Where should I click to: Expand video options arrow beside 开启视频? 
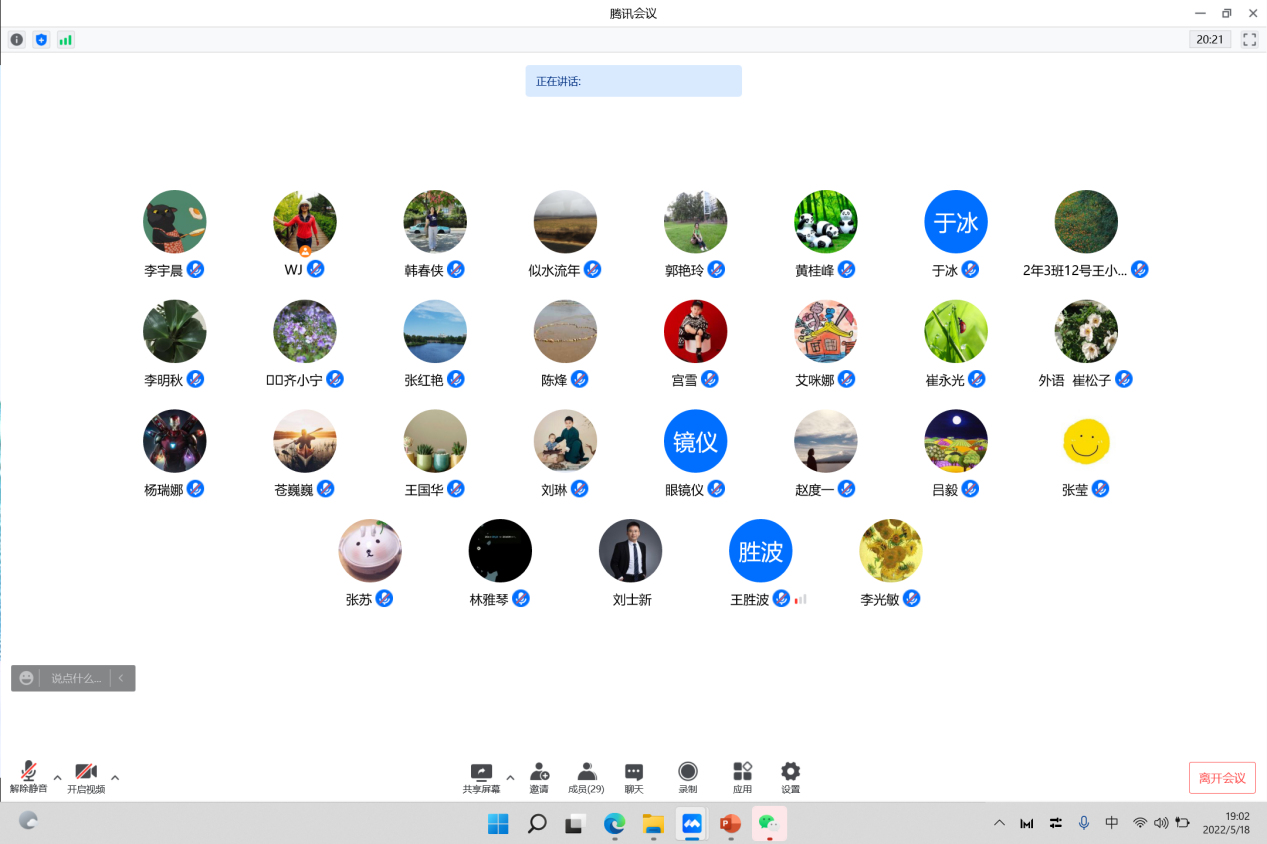(x=115, y=777)
